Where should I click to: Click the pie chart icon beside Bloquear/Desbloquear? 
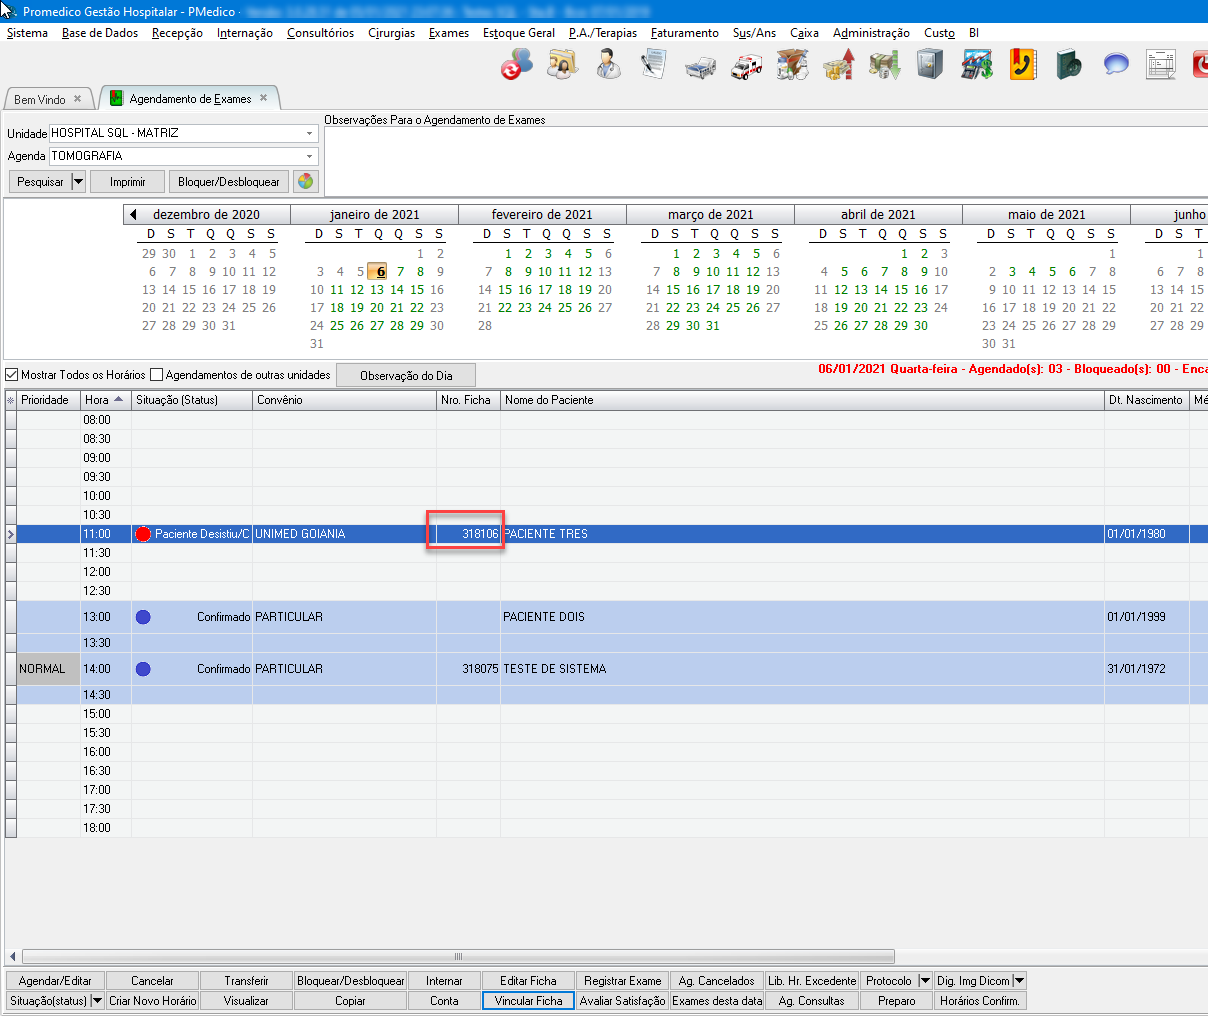tap(305, 182)
